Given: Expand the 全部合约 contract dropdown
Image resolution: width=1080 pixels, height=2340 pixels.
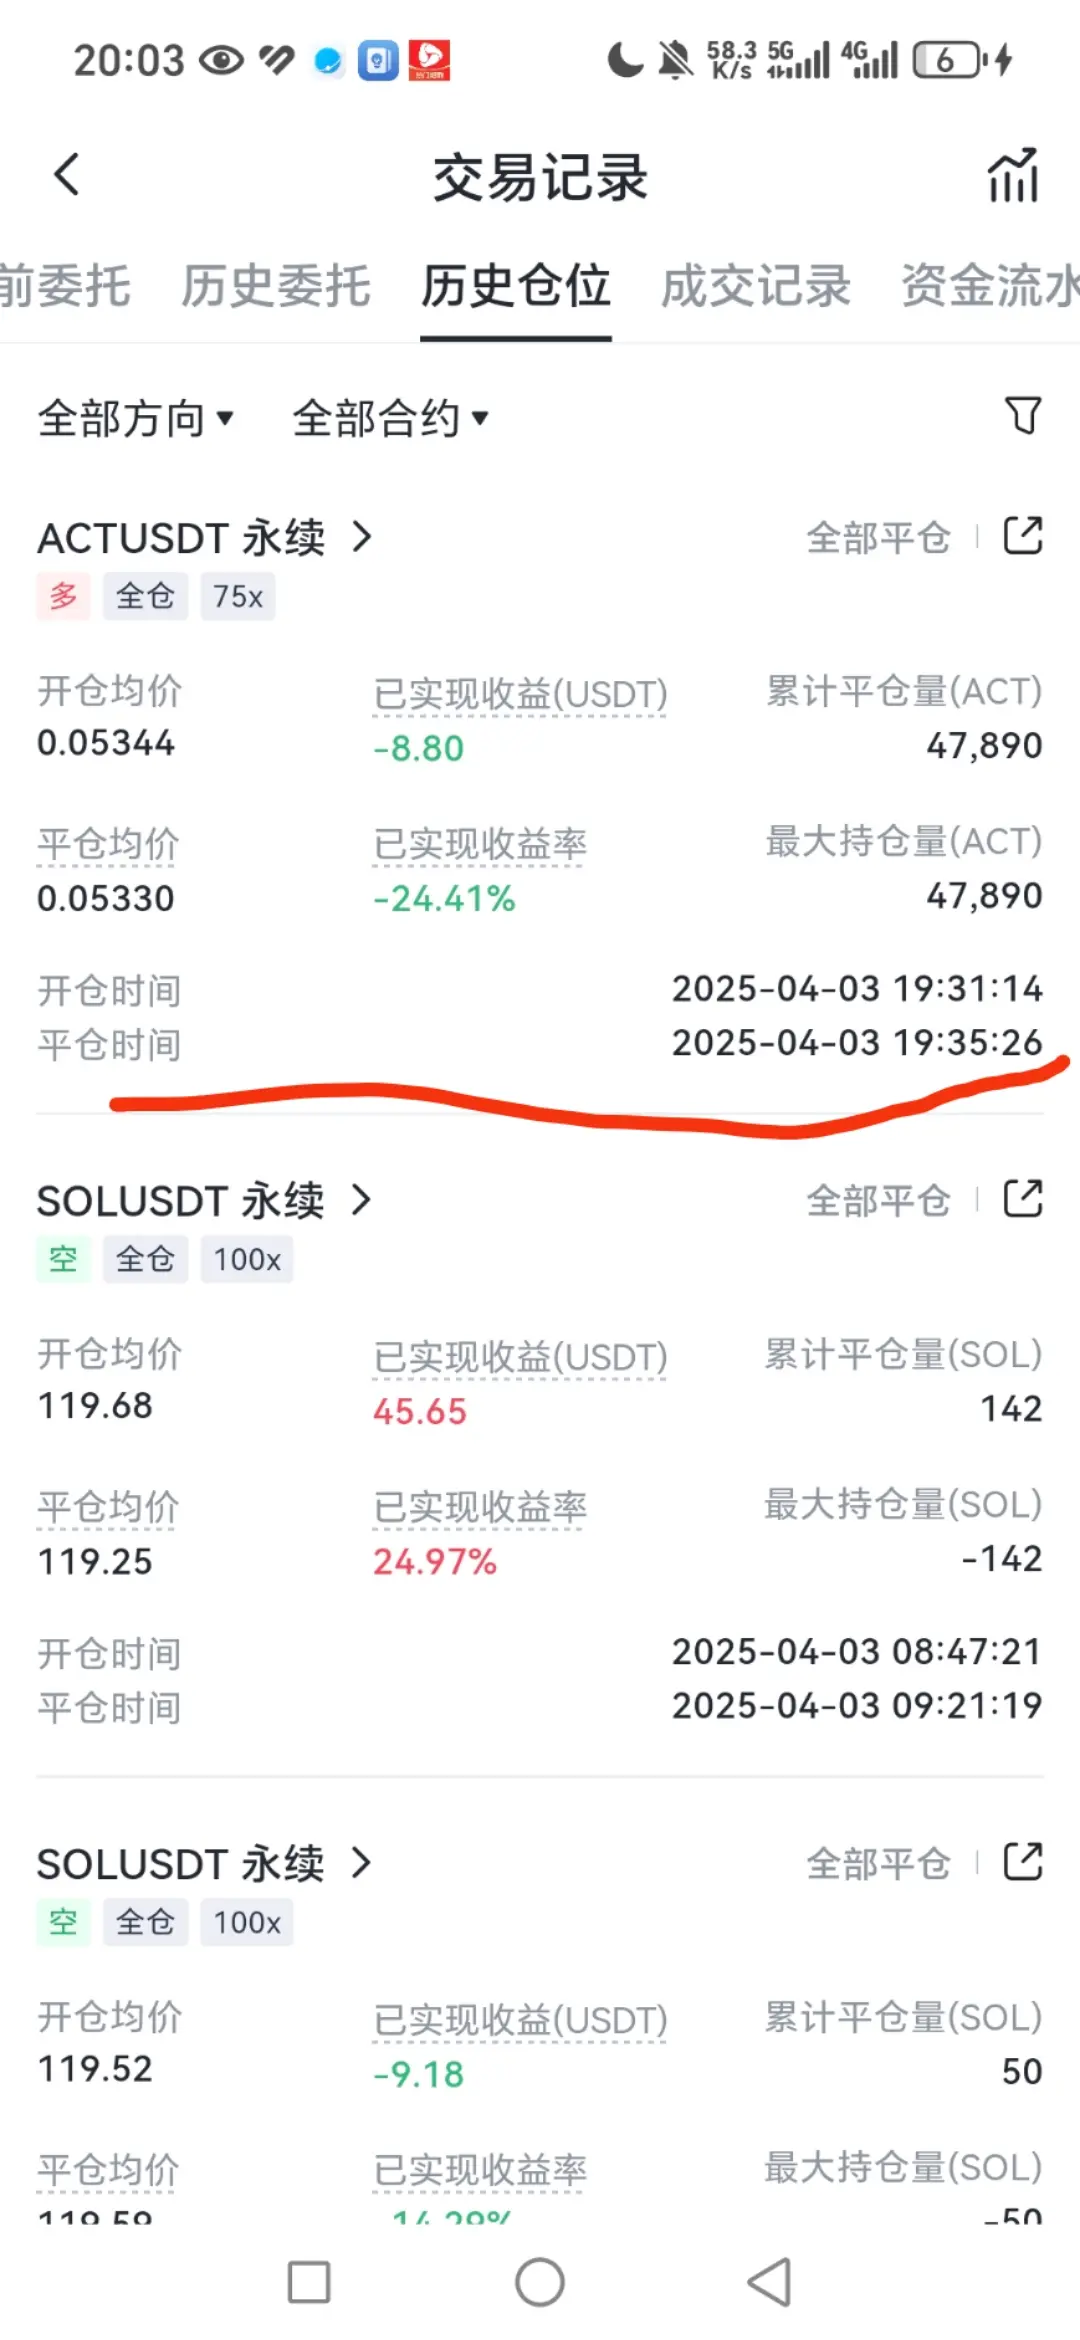Looking at the screenshot, I should click(x=390, y=418).
